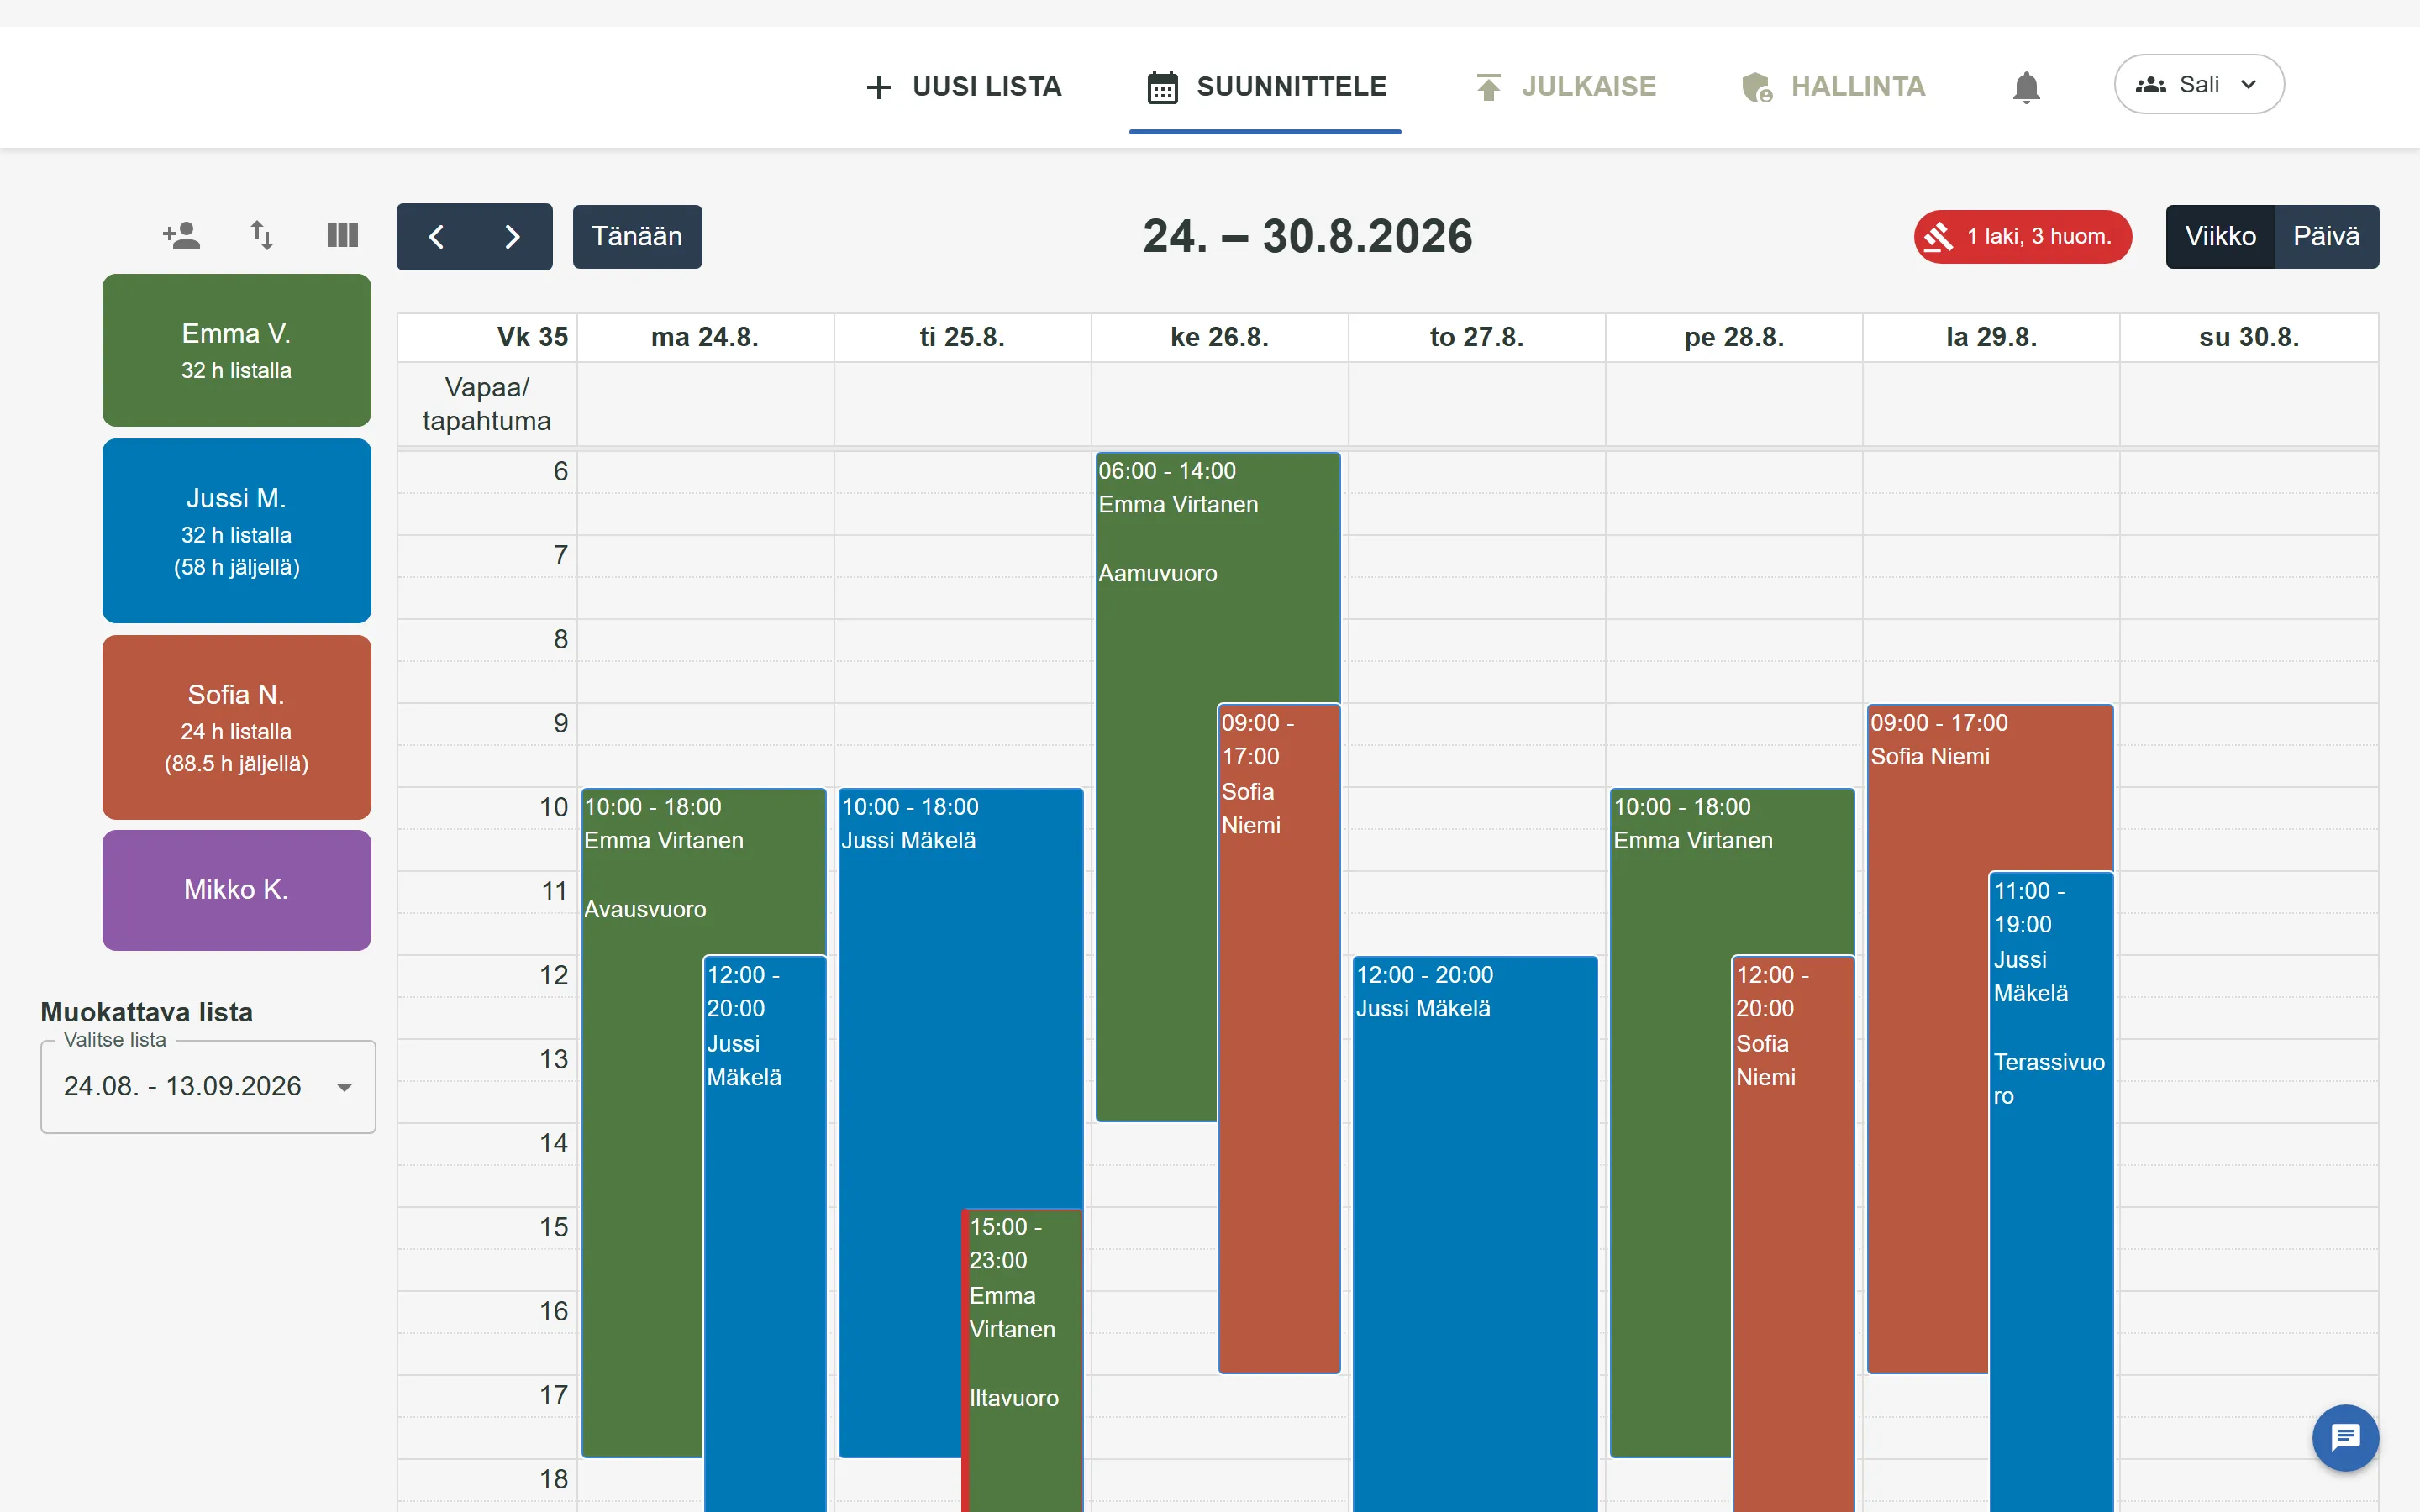Open Emma Virtanen's Aamuvuoro shift on Wednesday

[1157, 787]
